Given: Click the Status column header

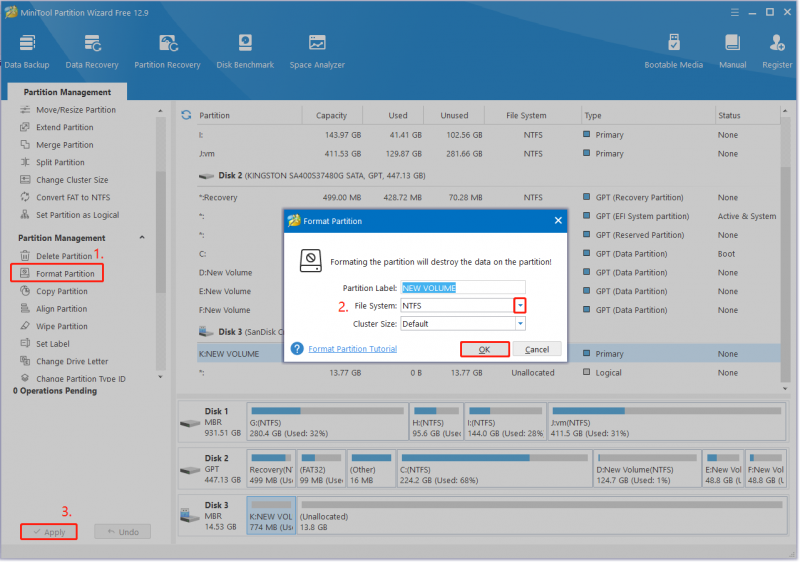Looking at the screenshot, I should tap(747, 115).
